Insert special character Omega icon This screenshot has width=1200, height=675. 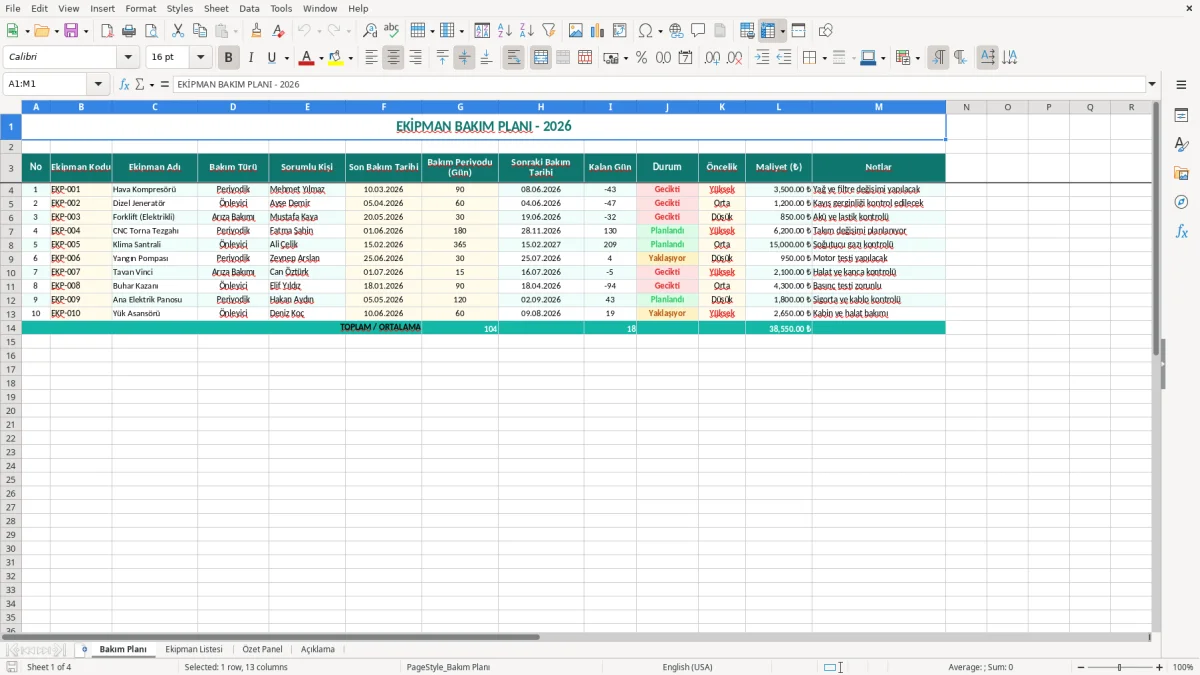645,31
